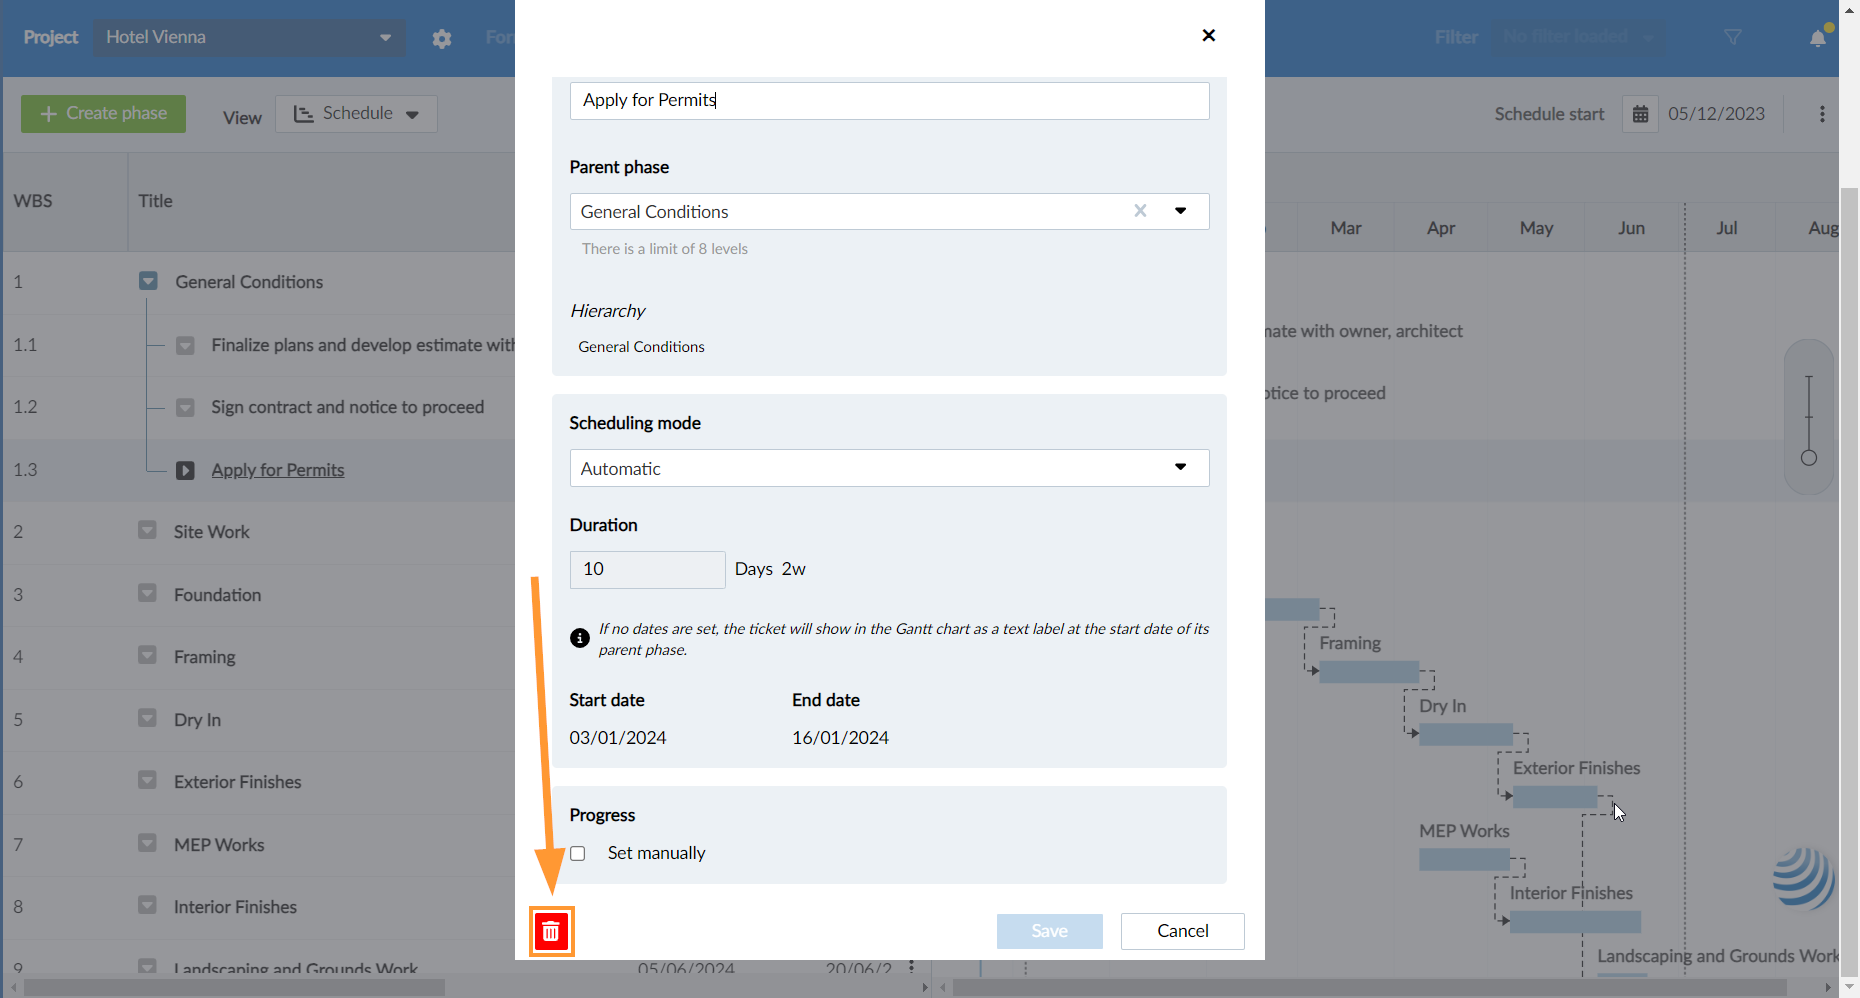Toggle the Apply for Permits row arrow
Viewport: 1860px width, 998px height.
tap(185, 470)
